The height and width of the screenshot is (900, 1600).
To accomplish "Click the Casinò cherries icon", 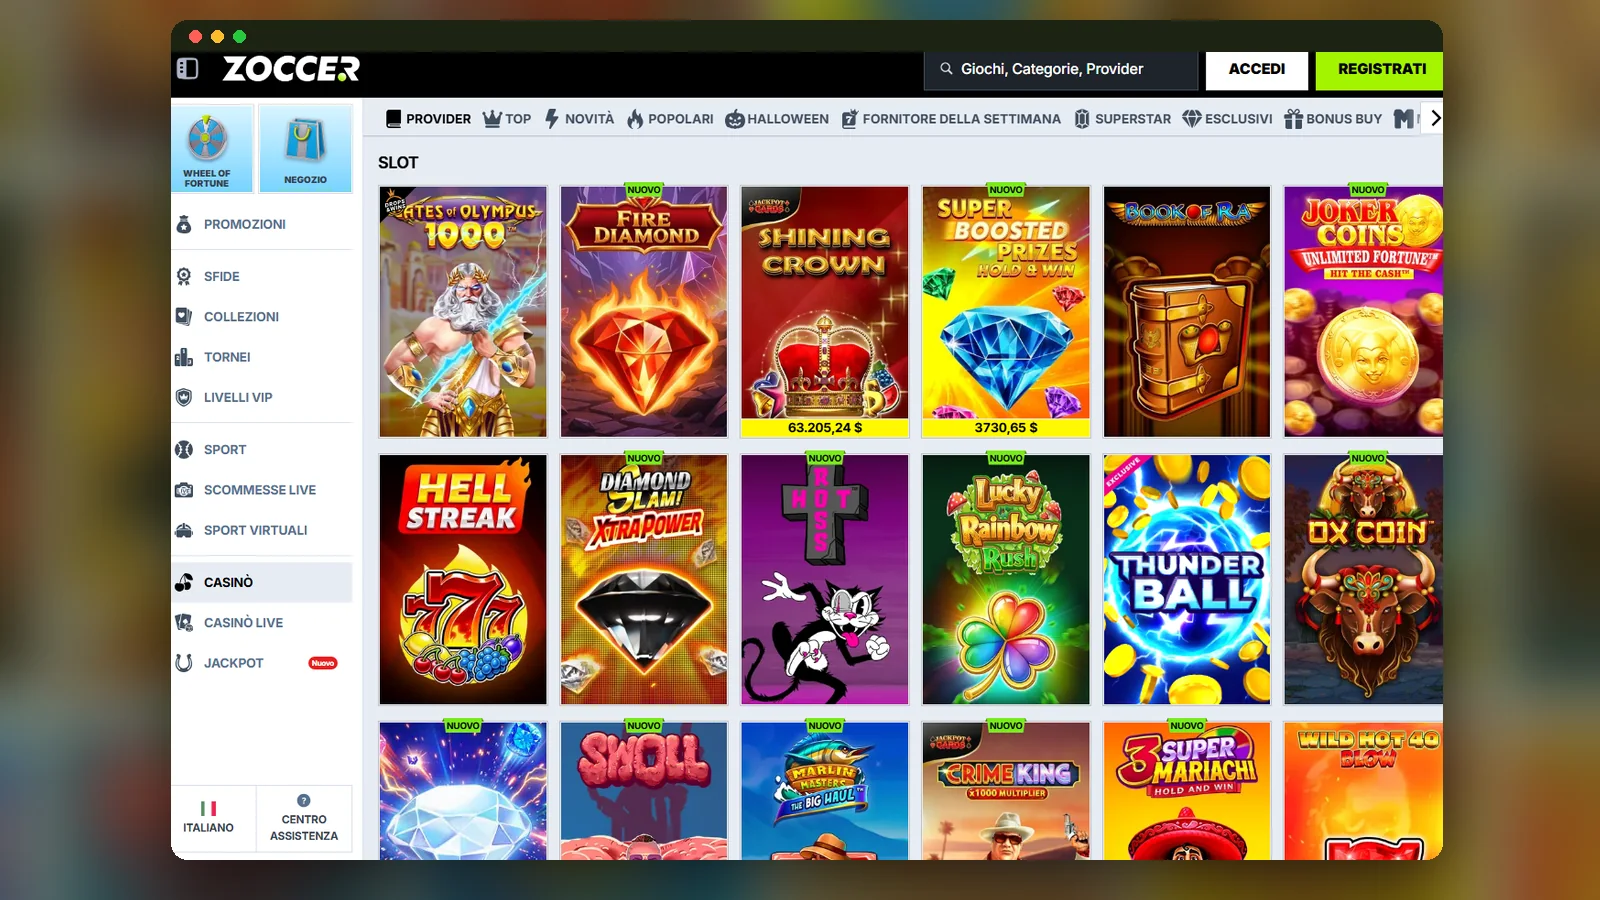I will coord(184,582).
